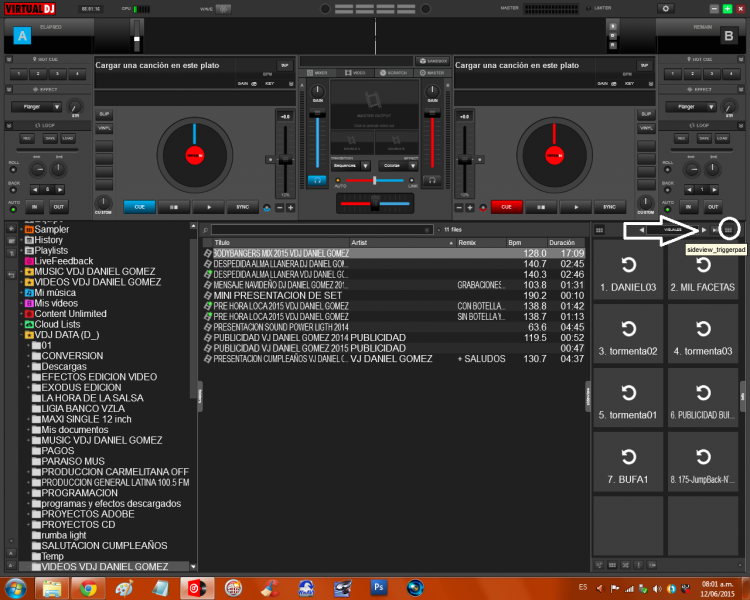Switch to the VIDEO tab
The height and width of the screenshot is (600, 750).
(x=355, y=73)
